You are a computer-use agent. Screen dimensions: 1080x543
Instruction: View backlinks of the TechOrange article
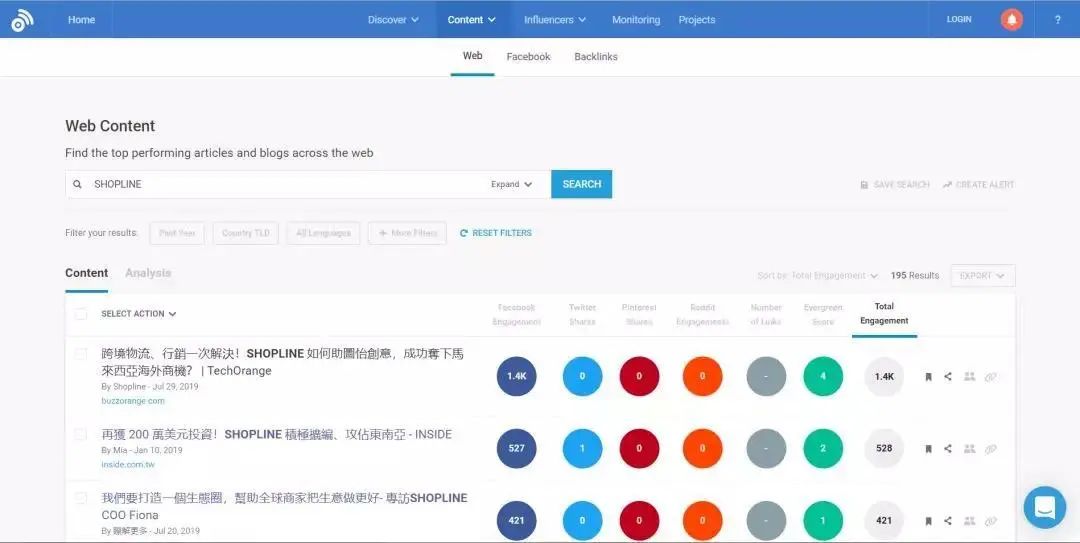(x=990, y=377)
